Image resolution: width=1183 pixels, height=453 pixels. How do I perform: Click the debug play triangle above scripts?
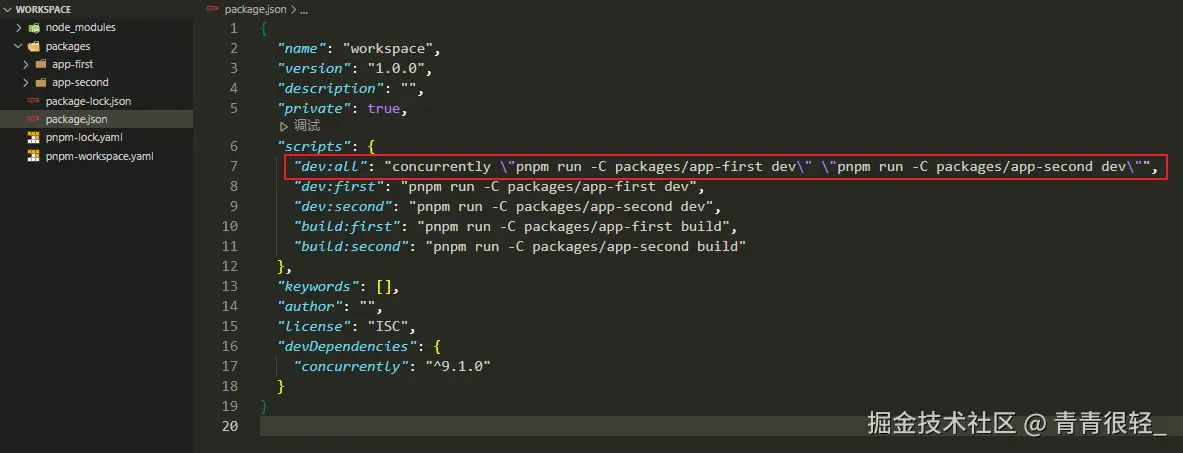[x=284, y=126]
